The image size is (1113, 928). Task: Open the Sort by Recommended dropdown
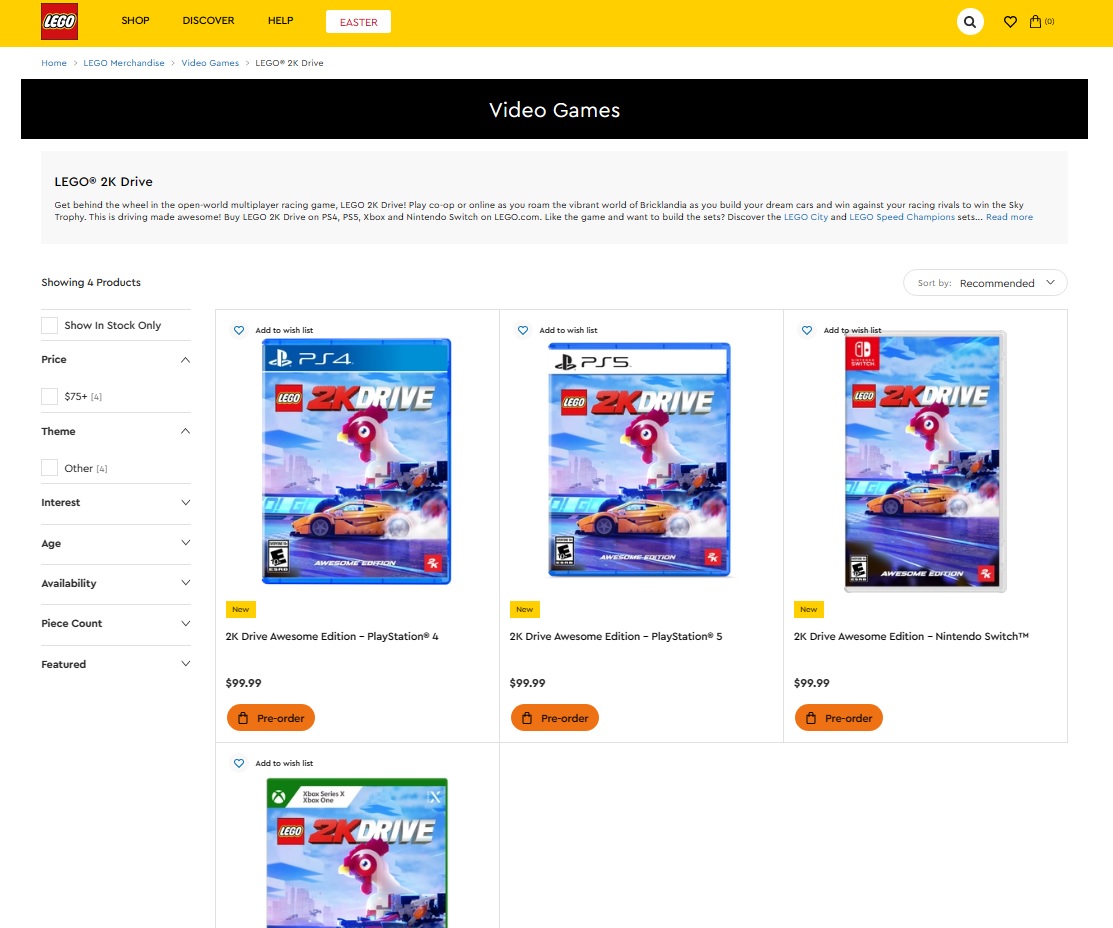985,283
